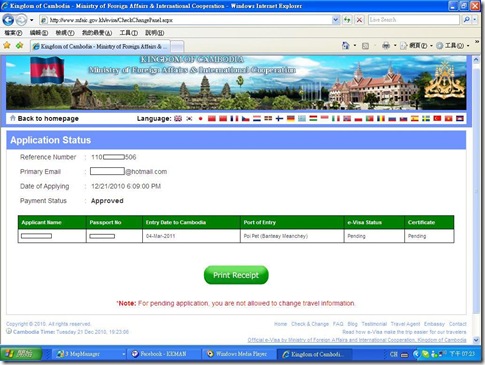Screen dimensions: 485x365
Task: Click the Windows Start button
Action: click(21, 354)
